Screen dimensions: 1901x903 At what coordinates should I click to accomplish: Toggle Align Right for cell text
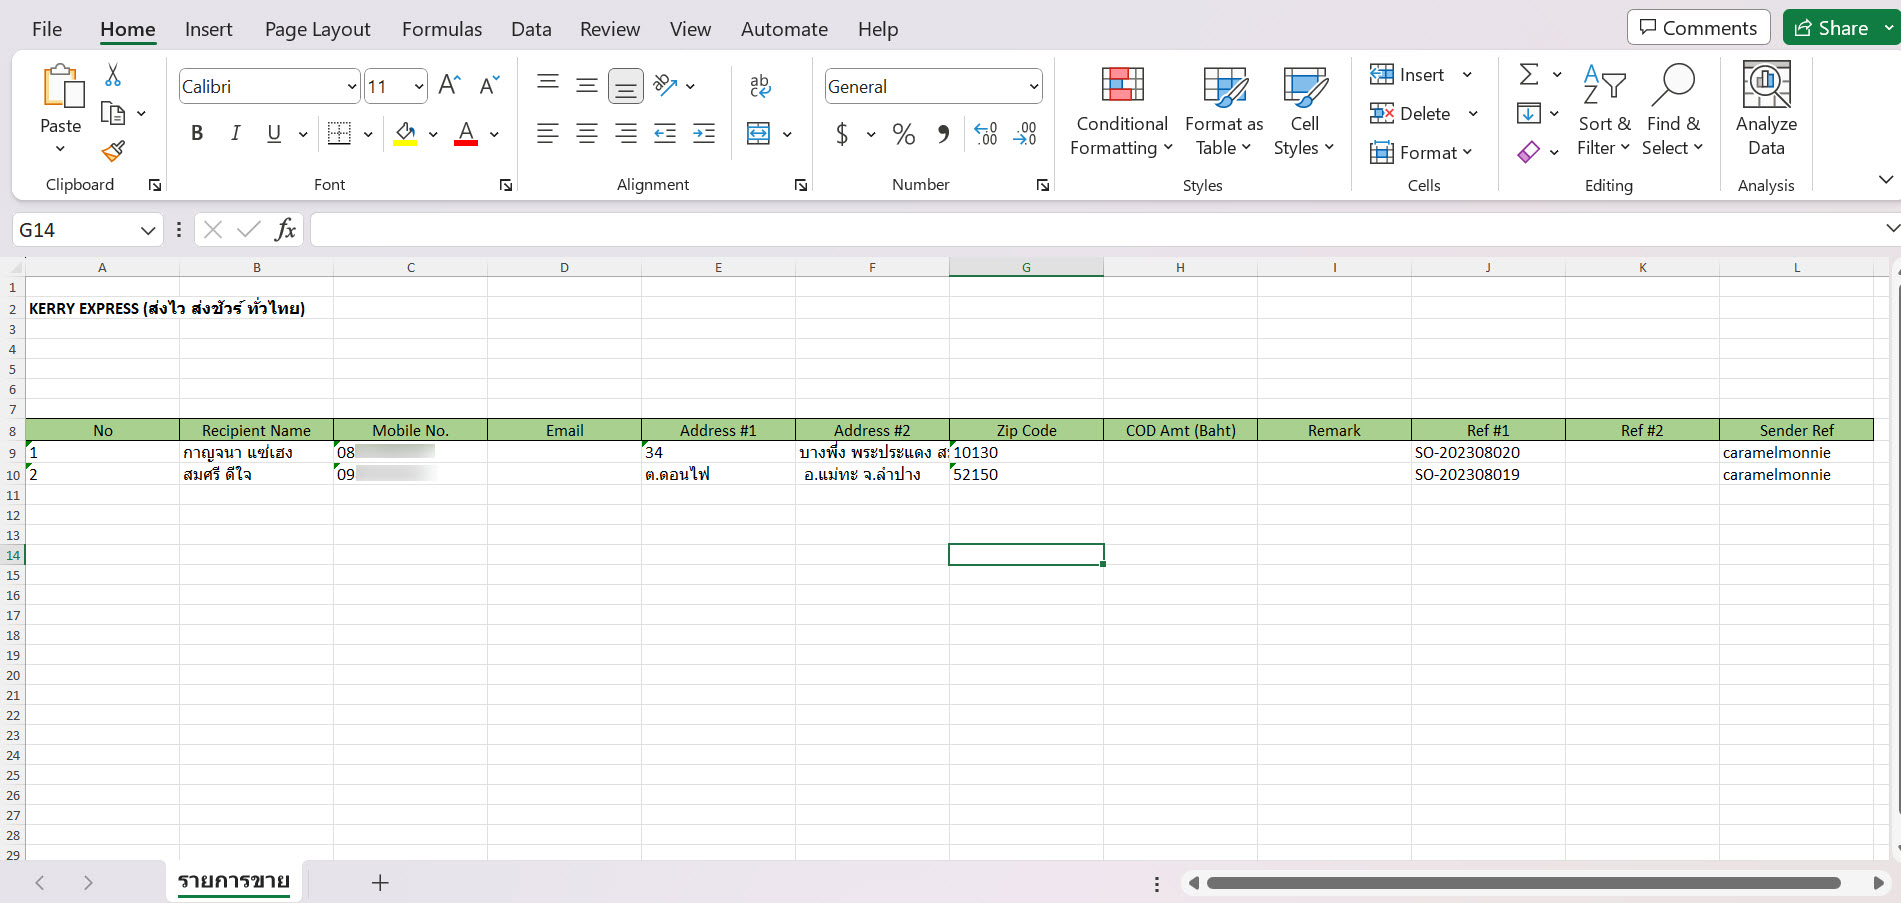[626, 133]
